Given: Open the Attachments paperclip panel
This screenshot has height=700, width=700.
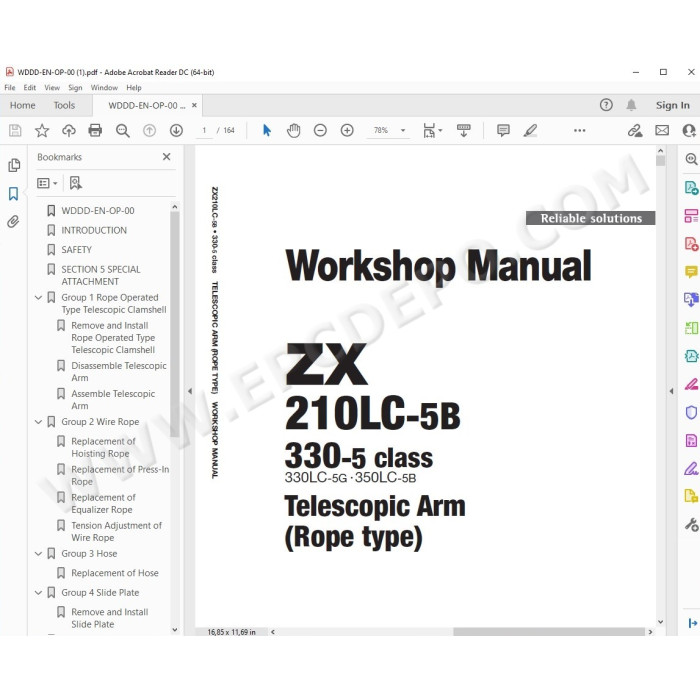Looking at the screenshot, I should click(13, 221).
